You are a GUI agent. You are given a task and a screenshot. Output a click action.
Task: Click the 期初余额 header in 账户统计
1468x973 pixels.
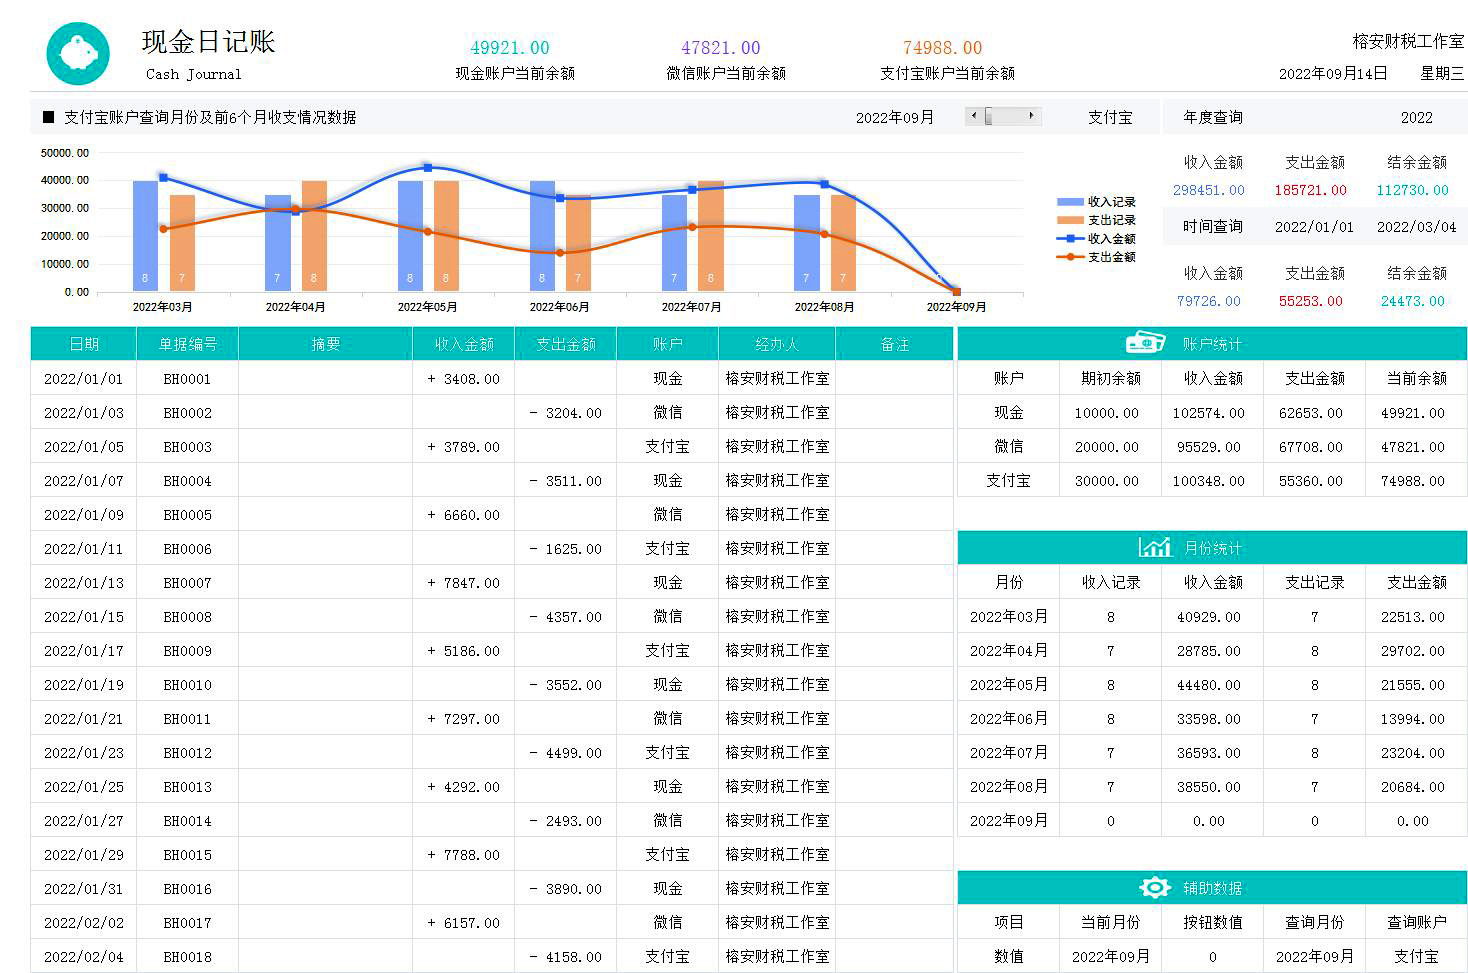tap(1110, 378)
